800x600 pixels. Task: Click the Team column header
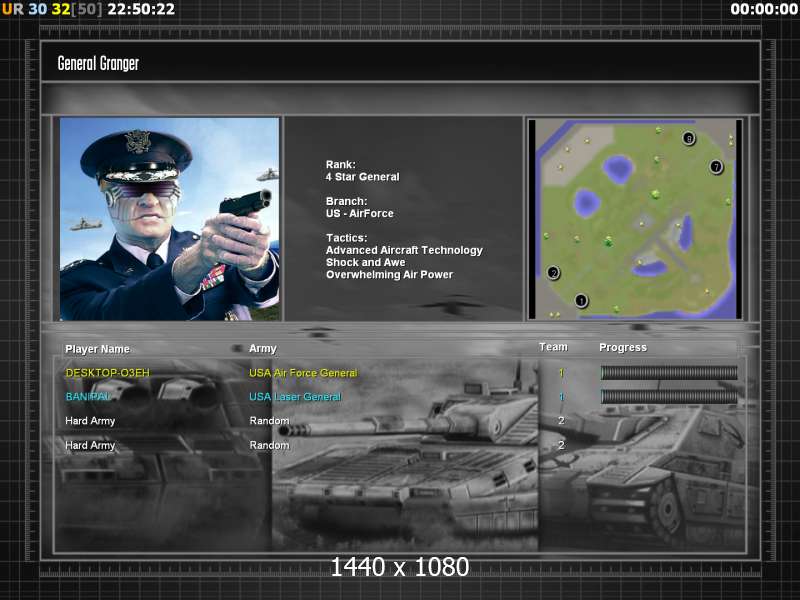pyautogui.click(x=554, y=347)
